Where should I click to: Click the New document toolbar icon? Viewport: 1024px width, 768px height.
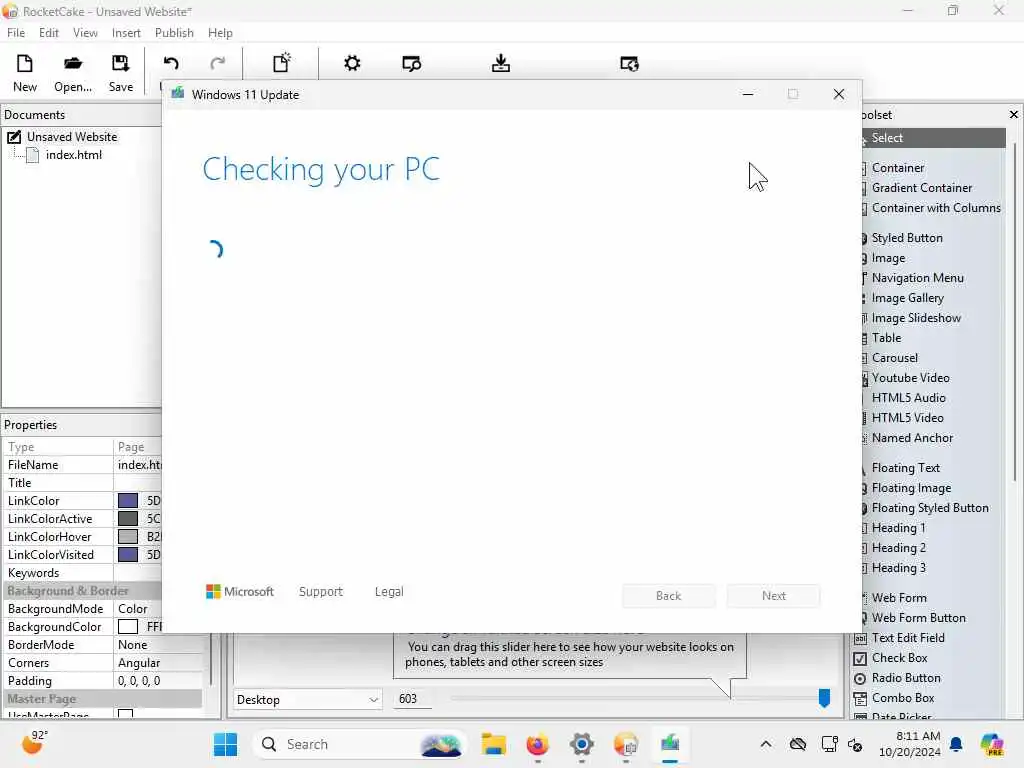(x=25, y=63)
